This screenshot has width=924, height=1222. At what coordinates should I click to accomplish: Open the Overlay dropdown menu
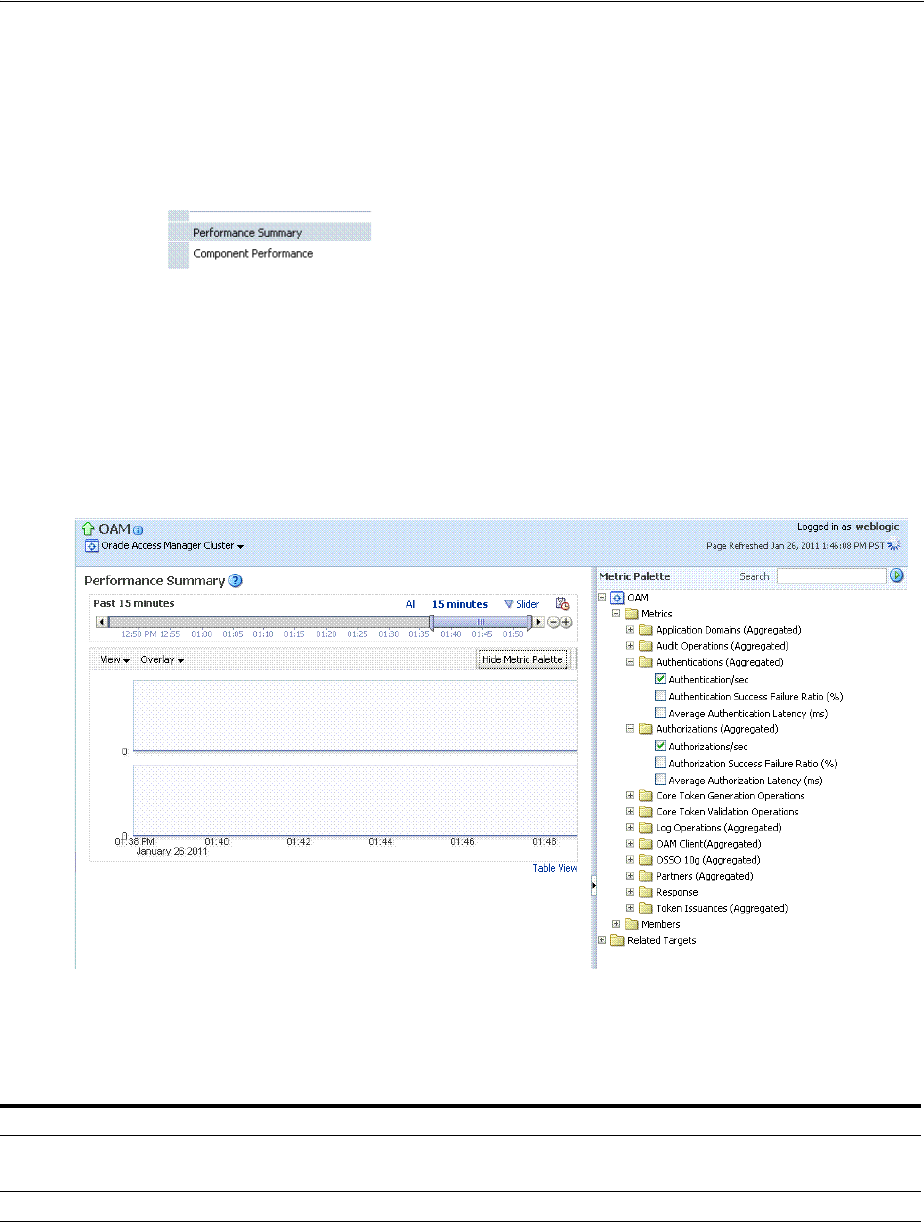pyautogui.click(x=162, y=660)
